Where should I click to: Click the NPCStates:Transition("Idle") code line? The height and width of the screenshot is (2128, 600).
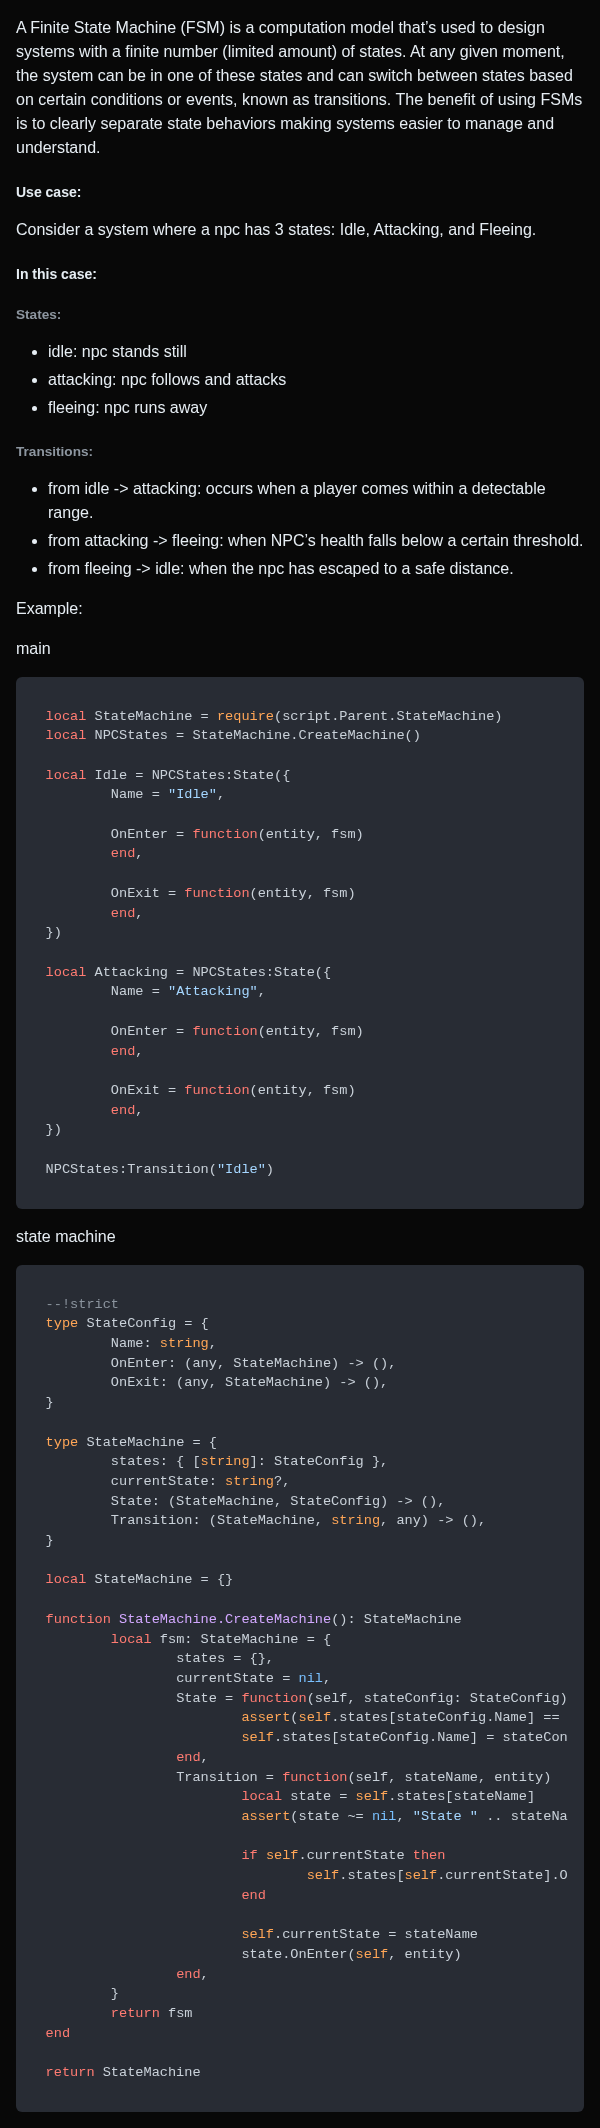point(159,1169)
